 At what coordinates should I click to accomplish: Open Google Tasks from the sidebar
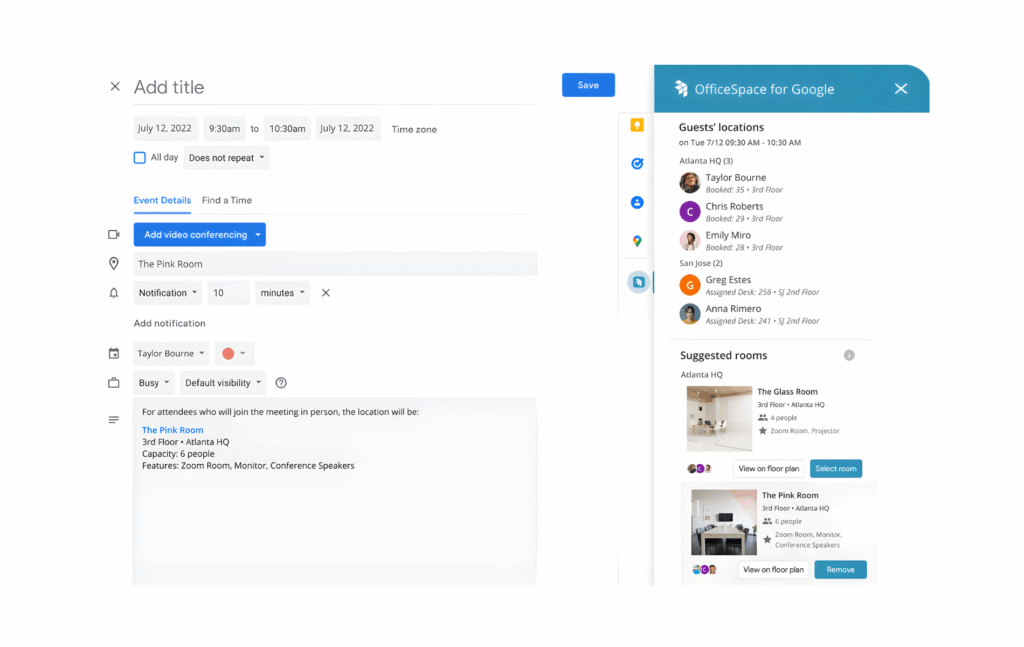(x=637, y=163)
